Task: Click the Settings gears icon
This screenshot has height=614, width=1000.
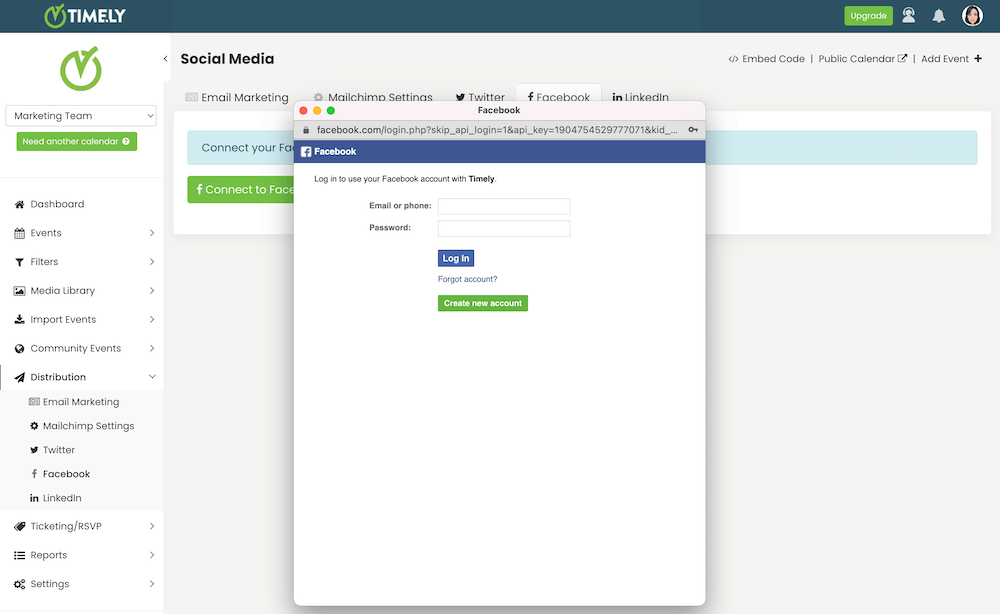Action: [19, 584]
